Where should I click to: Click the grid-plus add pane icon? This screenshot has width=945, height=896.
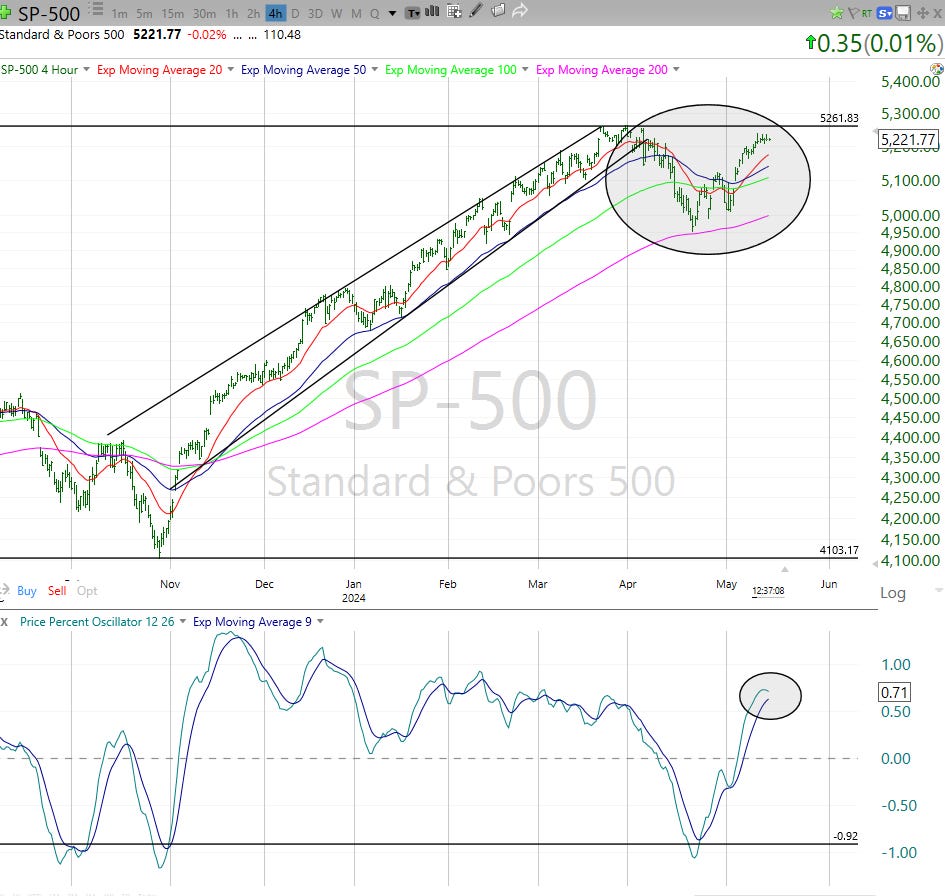[454, 11]
